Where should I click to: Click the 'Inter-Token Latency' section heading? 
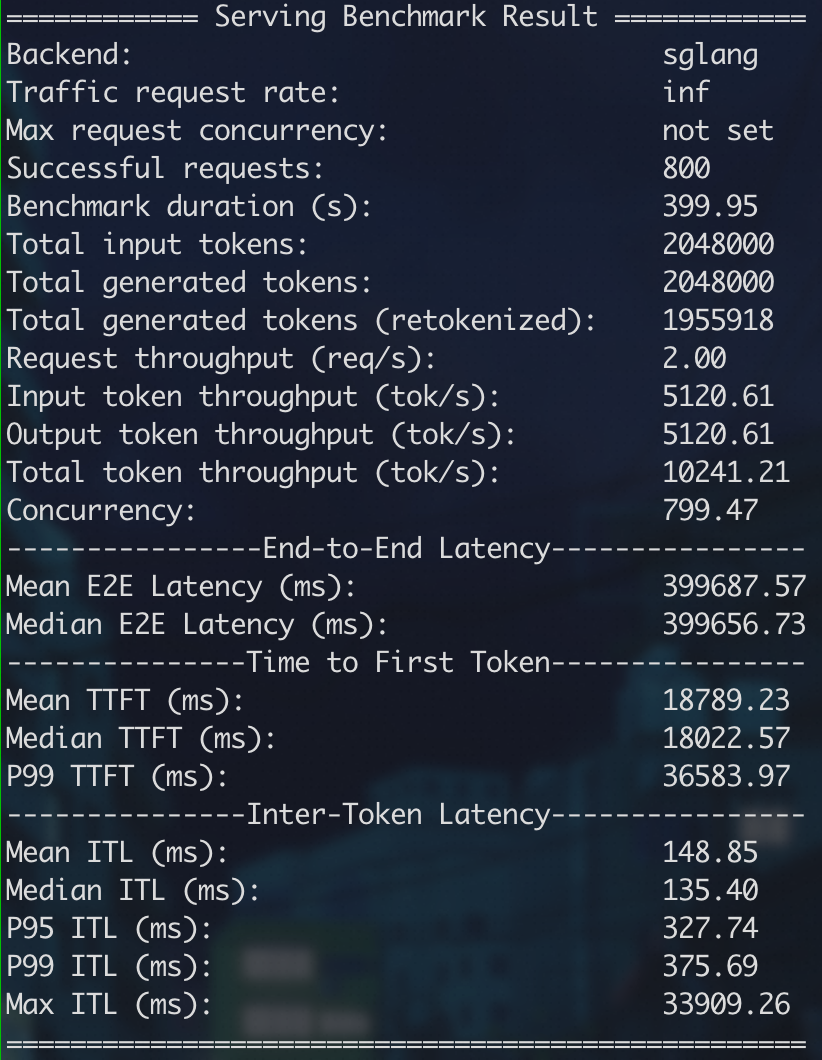tap(398, 815)
